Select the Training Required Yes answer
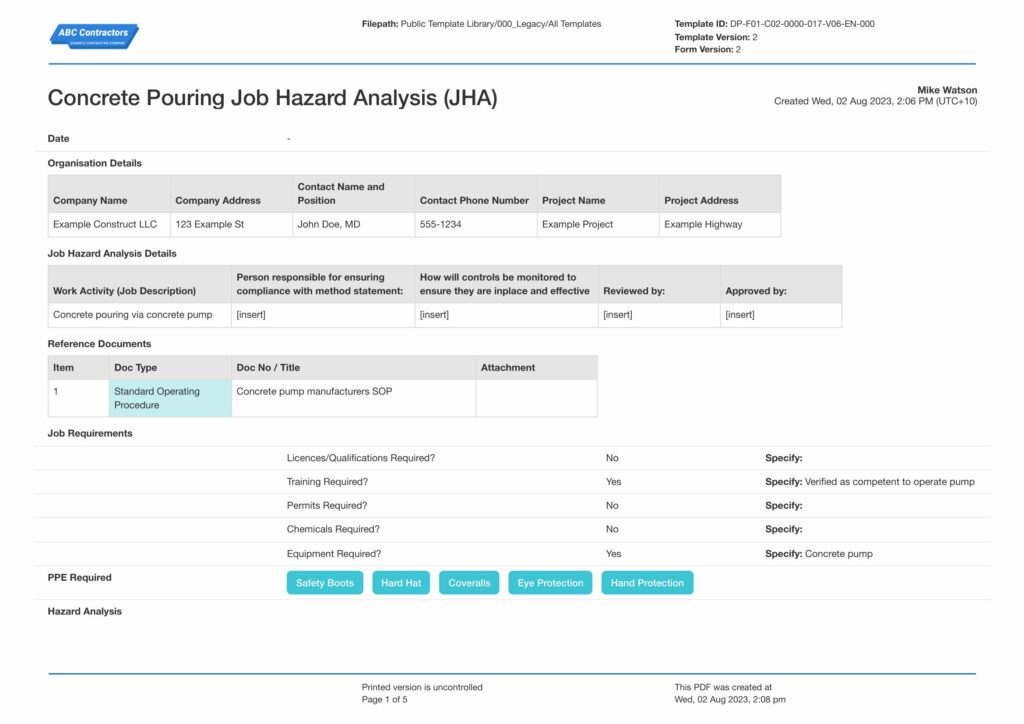The image size is (1024, 724). coord(613,482)
